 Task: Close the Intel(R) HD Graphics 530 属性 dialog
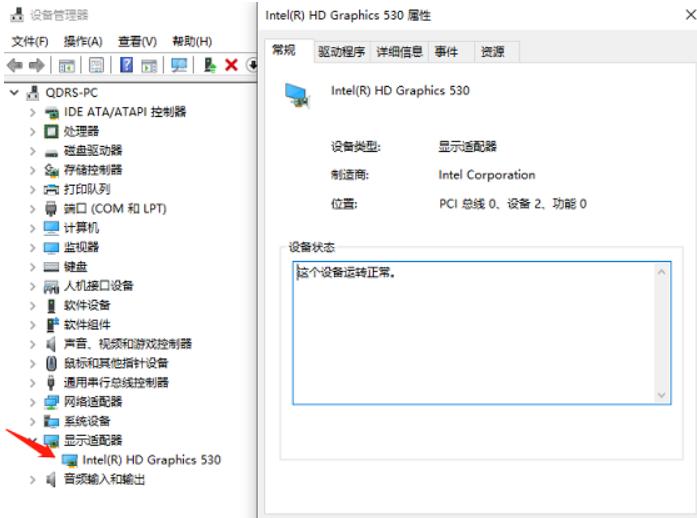pos(690,15)
